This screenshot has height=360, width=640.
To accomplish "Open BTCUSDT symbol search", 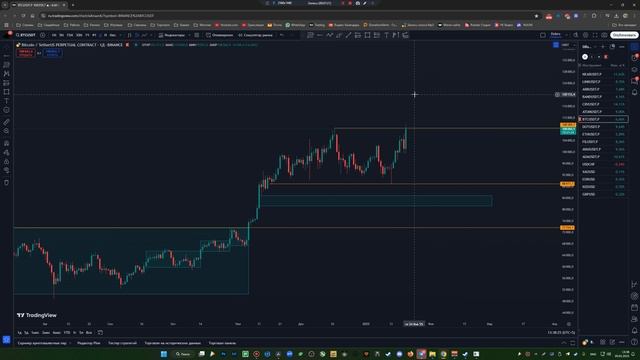I will point(25,35).
